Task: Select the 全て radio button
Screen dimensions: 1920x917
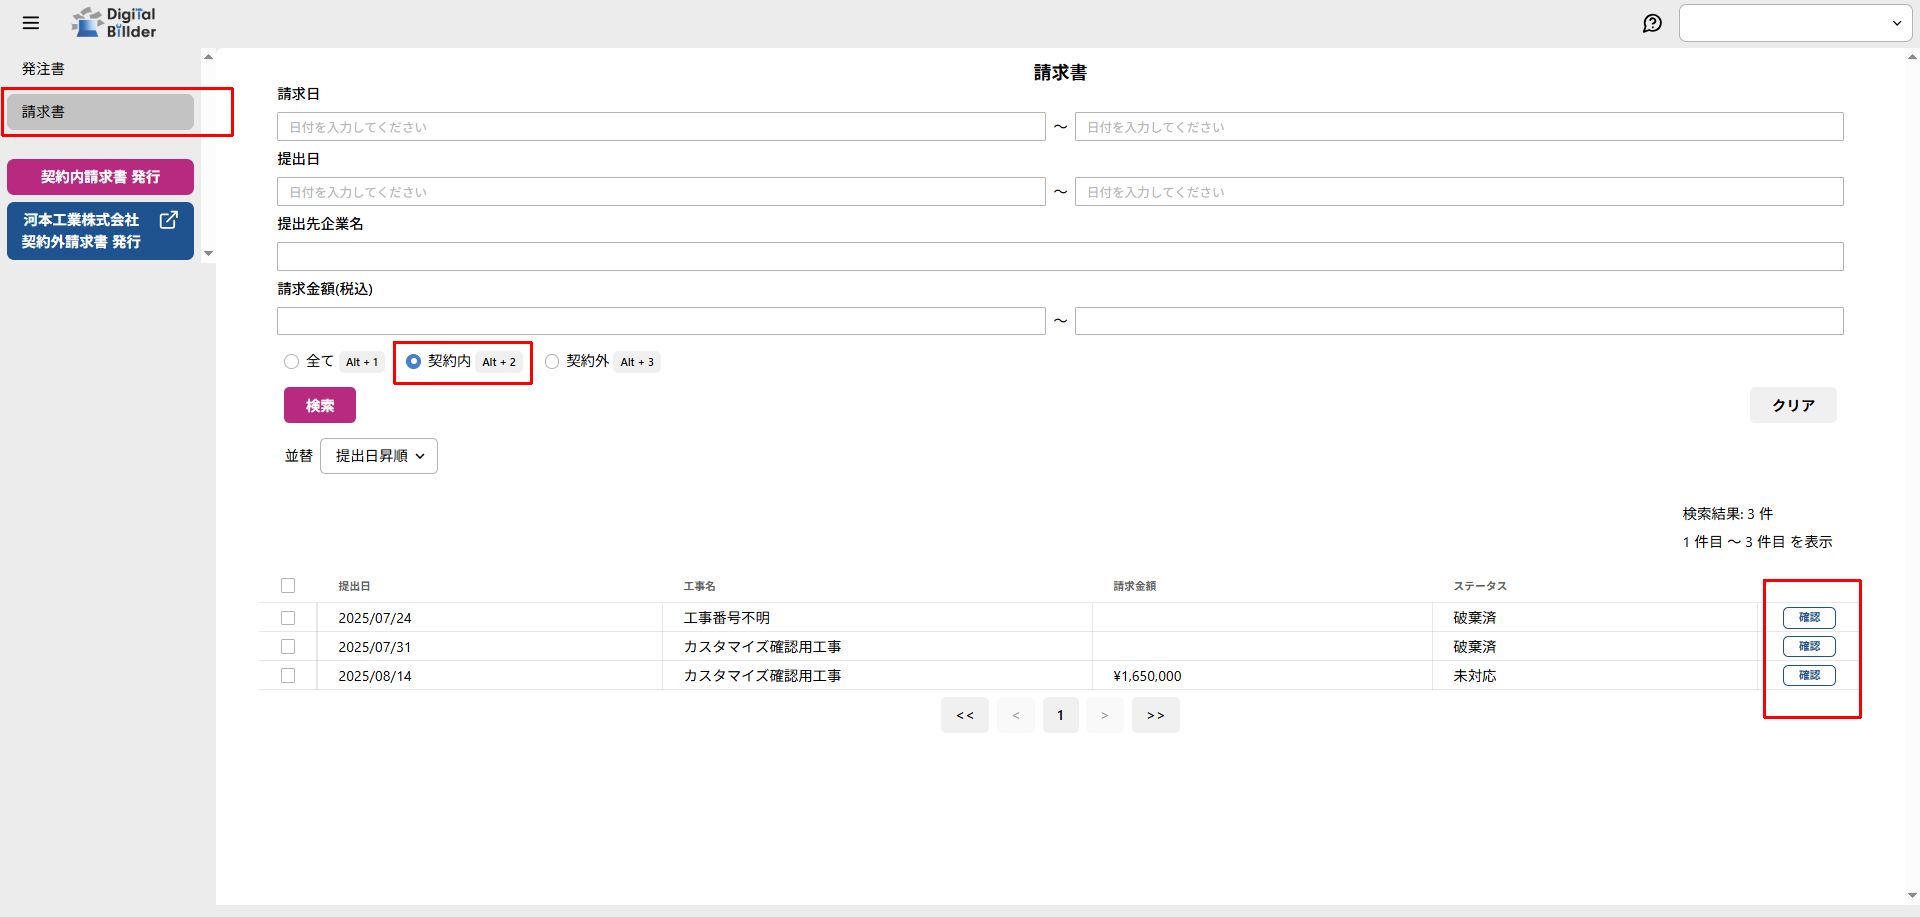Action: (292, 362)
